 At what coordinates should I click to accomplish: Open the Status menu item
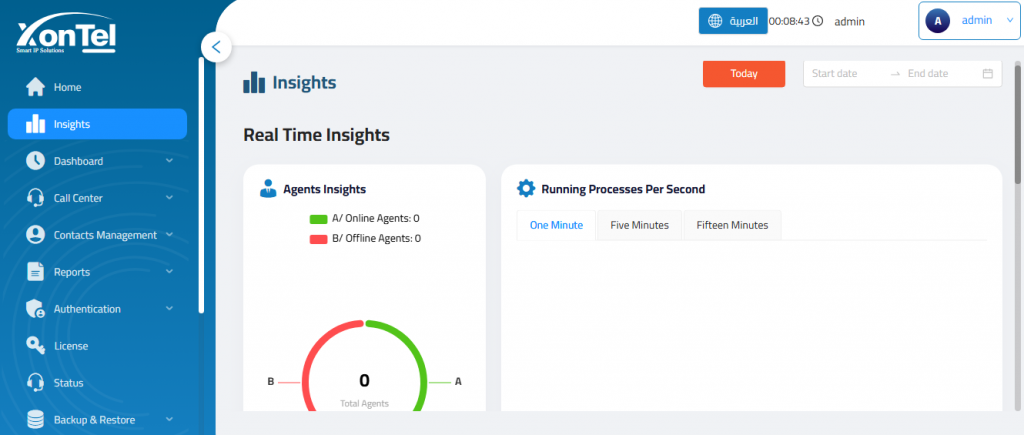click(97, 383)
